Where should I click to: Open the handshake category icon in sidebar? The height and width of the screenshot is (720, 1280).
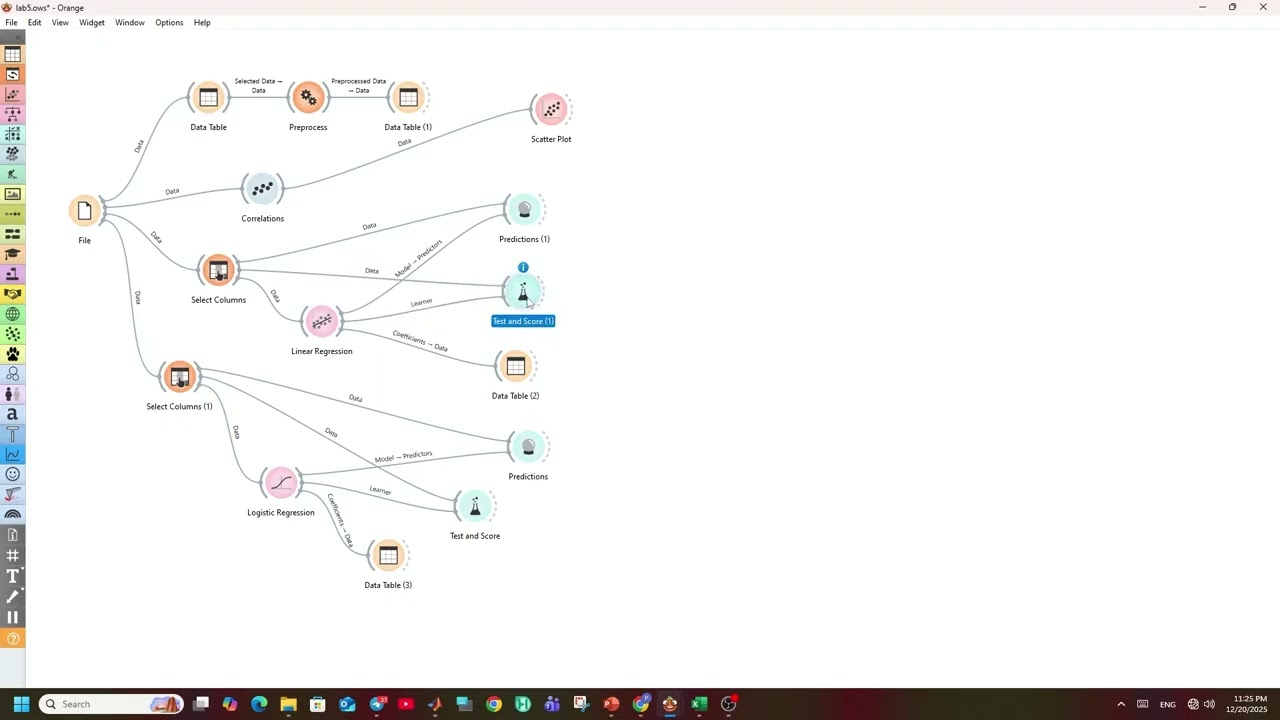[x=13, y=295]
